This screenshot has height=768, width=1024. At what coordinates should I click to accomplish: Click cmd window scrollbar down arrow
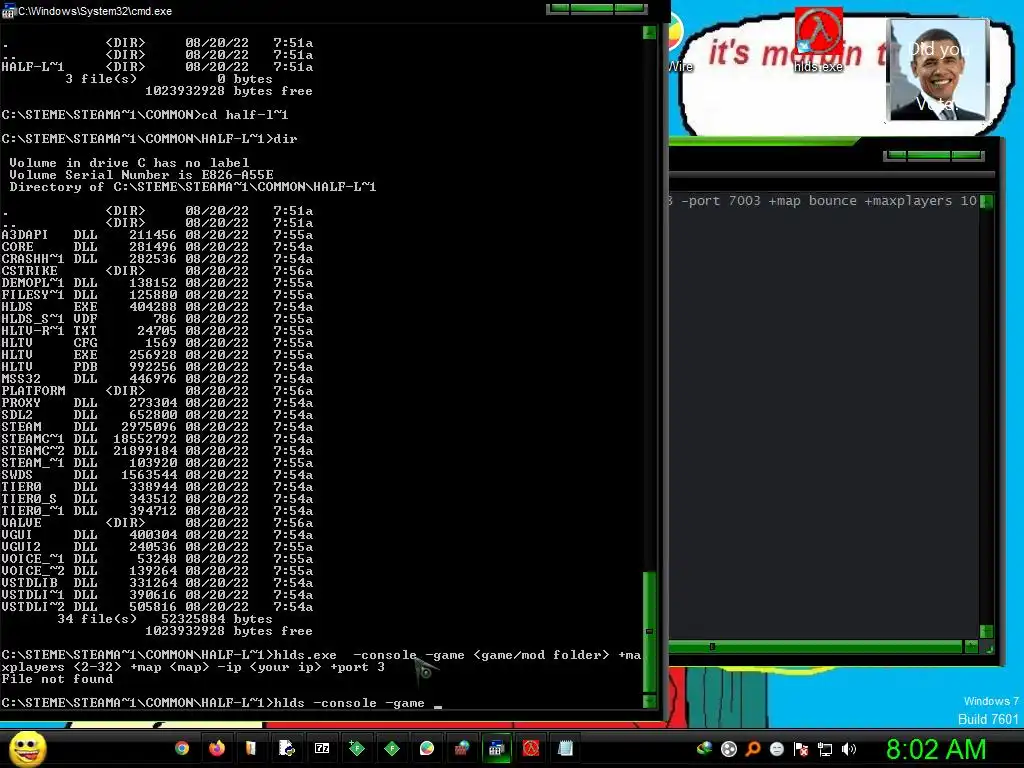649,701
